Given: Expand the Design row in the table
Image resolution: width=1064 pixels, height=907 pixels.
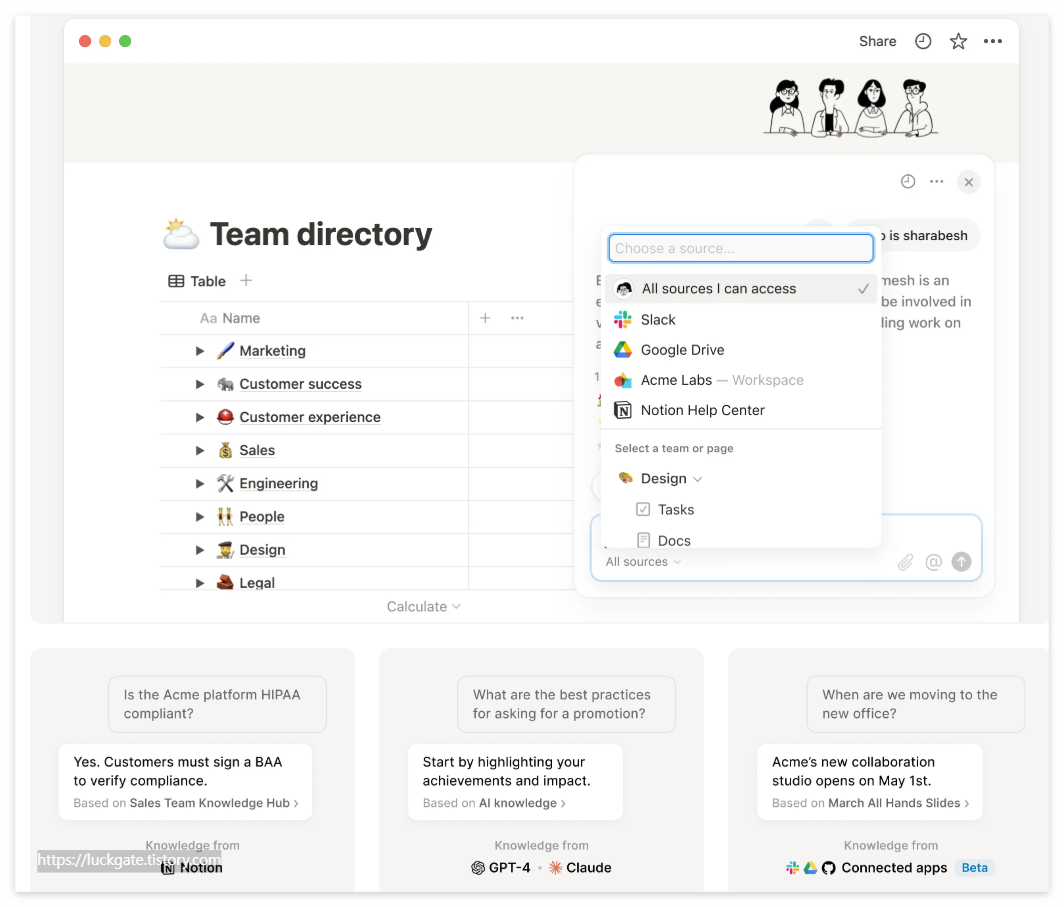Looking at the screenshot, I should (x=200, y=550).
